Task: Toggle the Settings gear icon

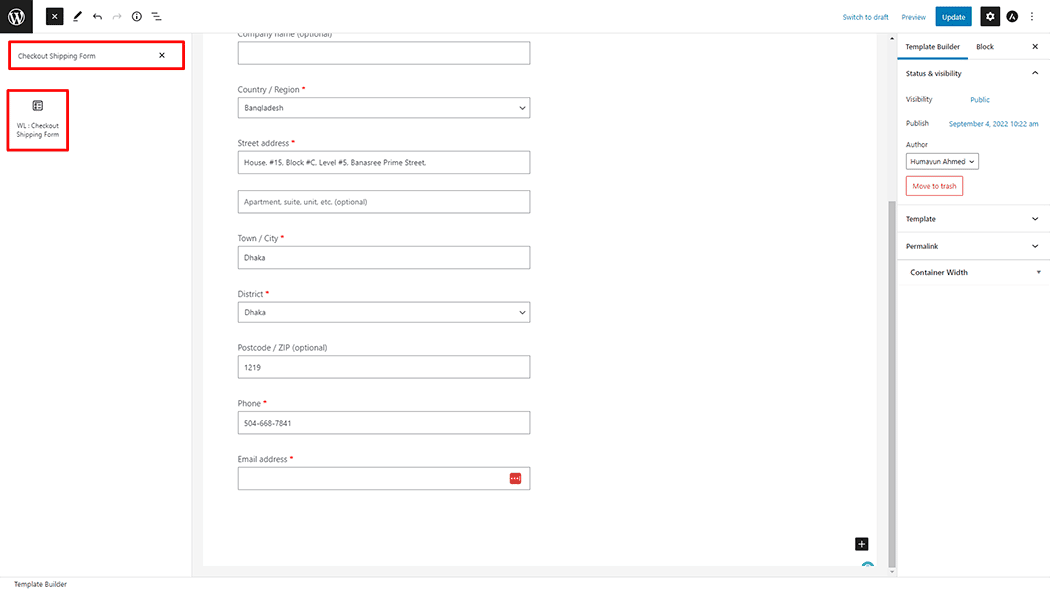Action: click(x=989, y=16)
